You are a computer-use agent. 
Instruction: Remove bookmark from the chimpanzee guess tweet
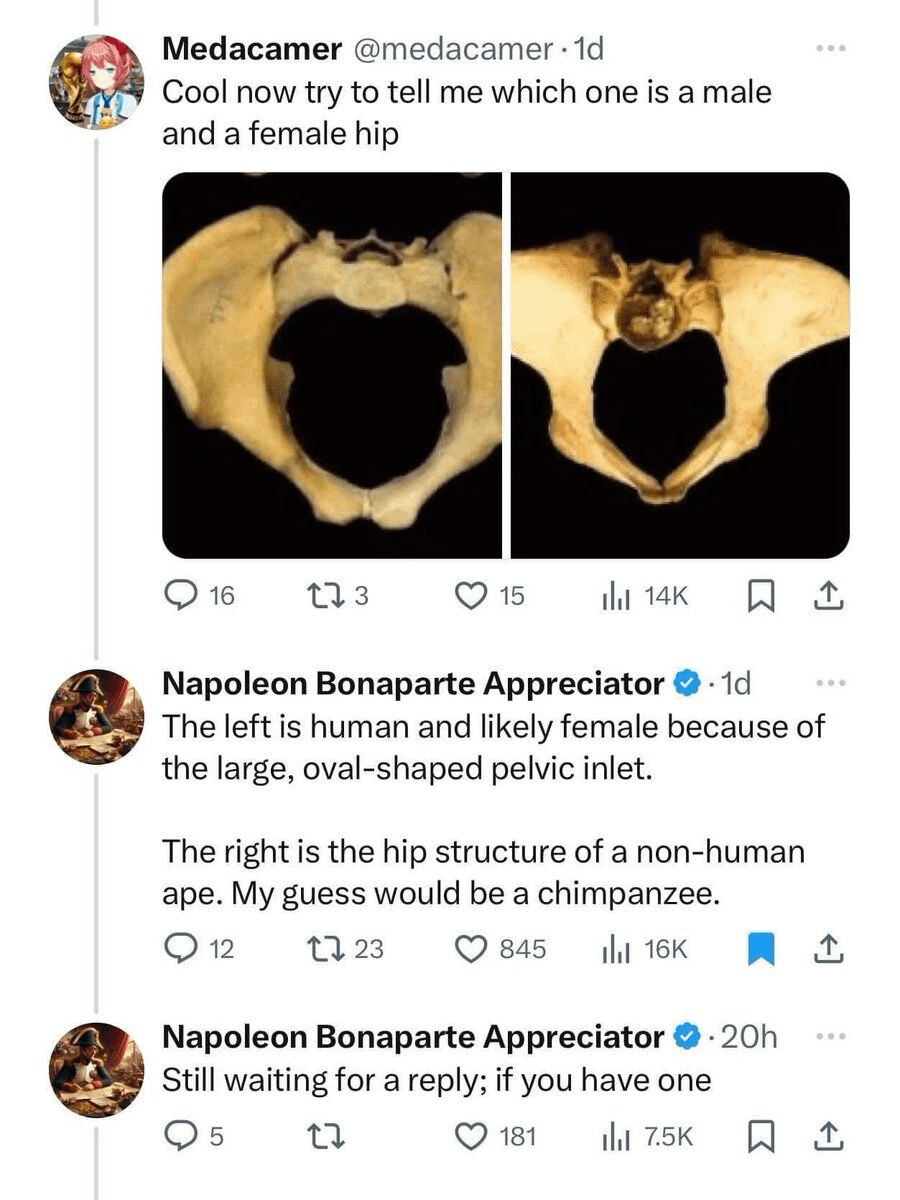pos(761,948)
